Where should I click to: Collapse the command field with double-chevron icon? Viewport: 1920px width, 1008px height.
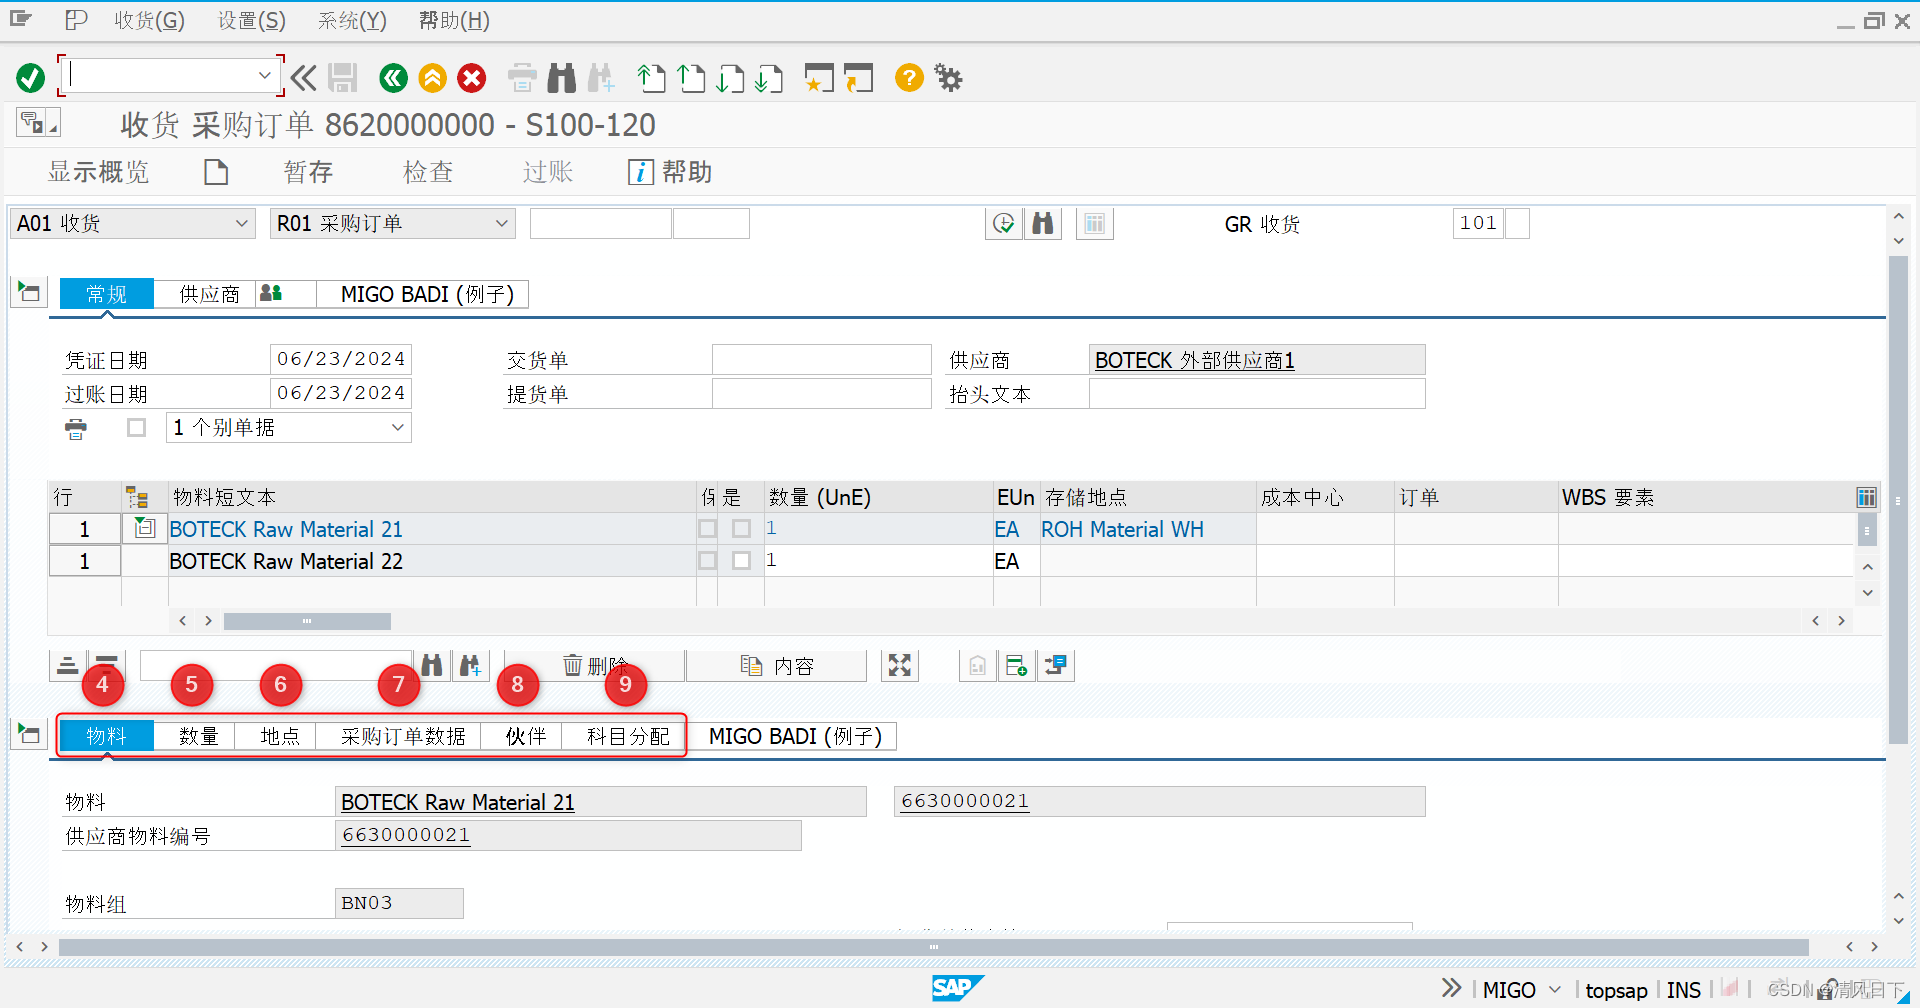coord(304,78)
